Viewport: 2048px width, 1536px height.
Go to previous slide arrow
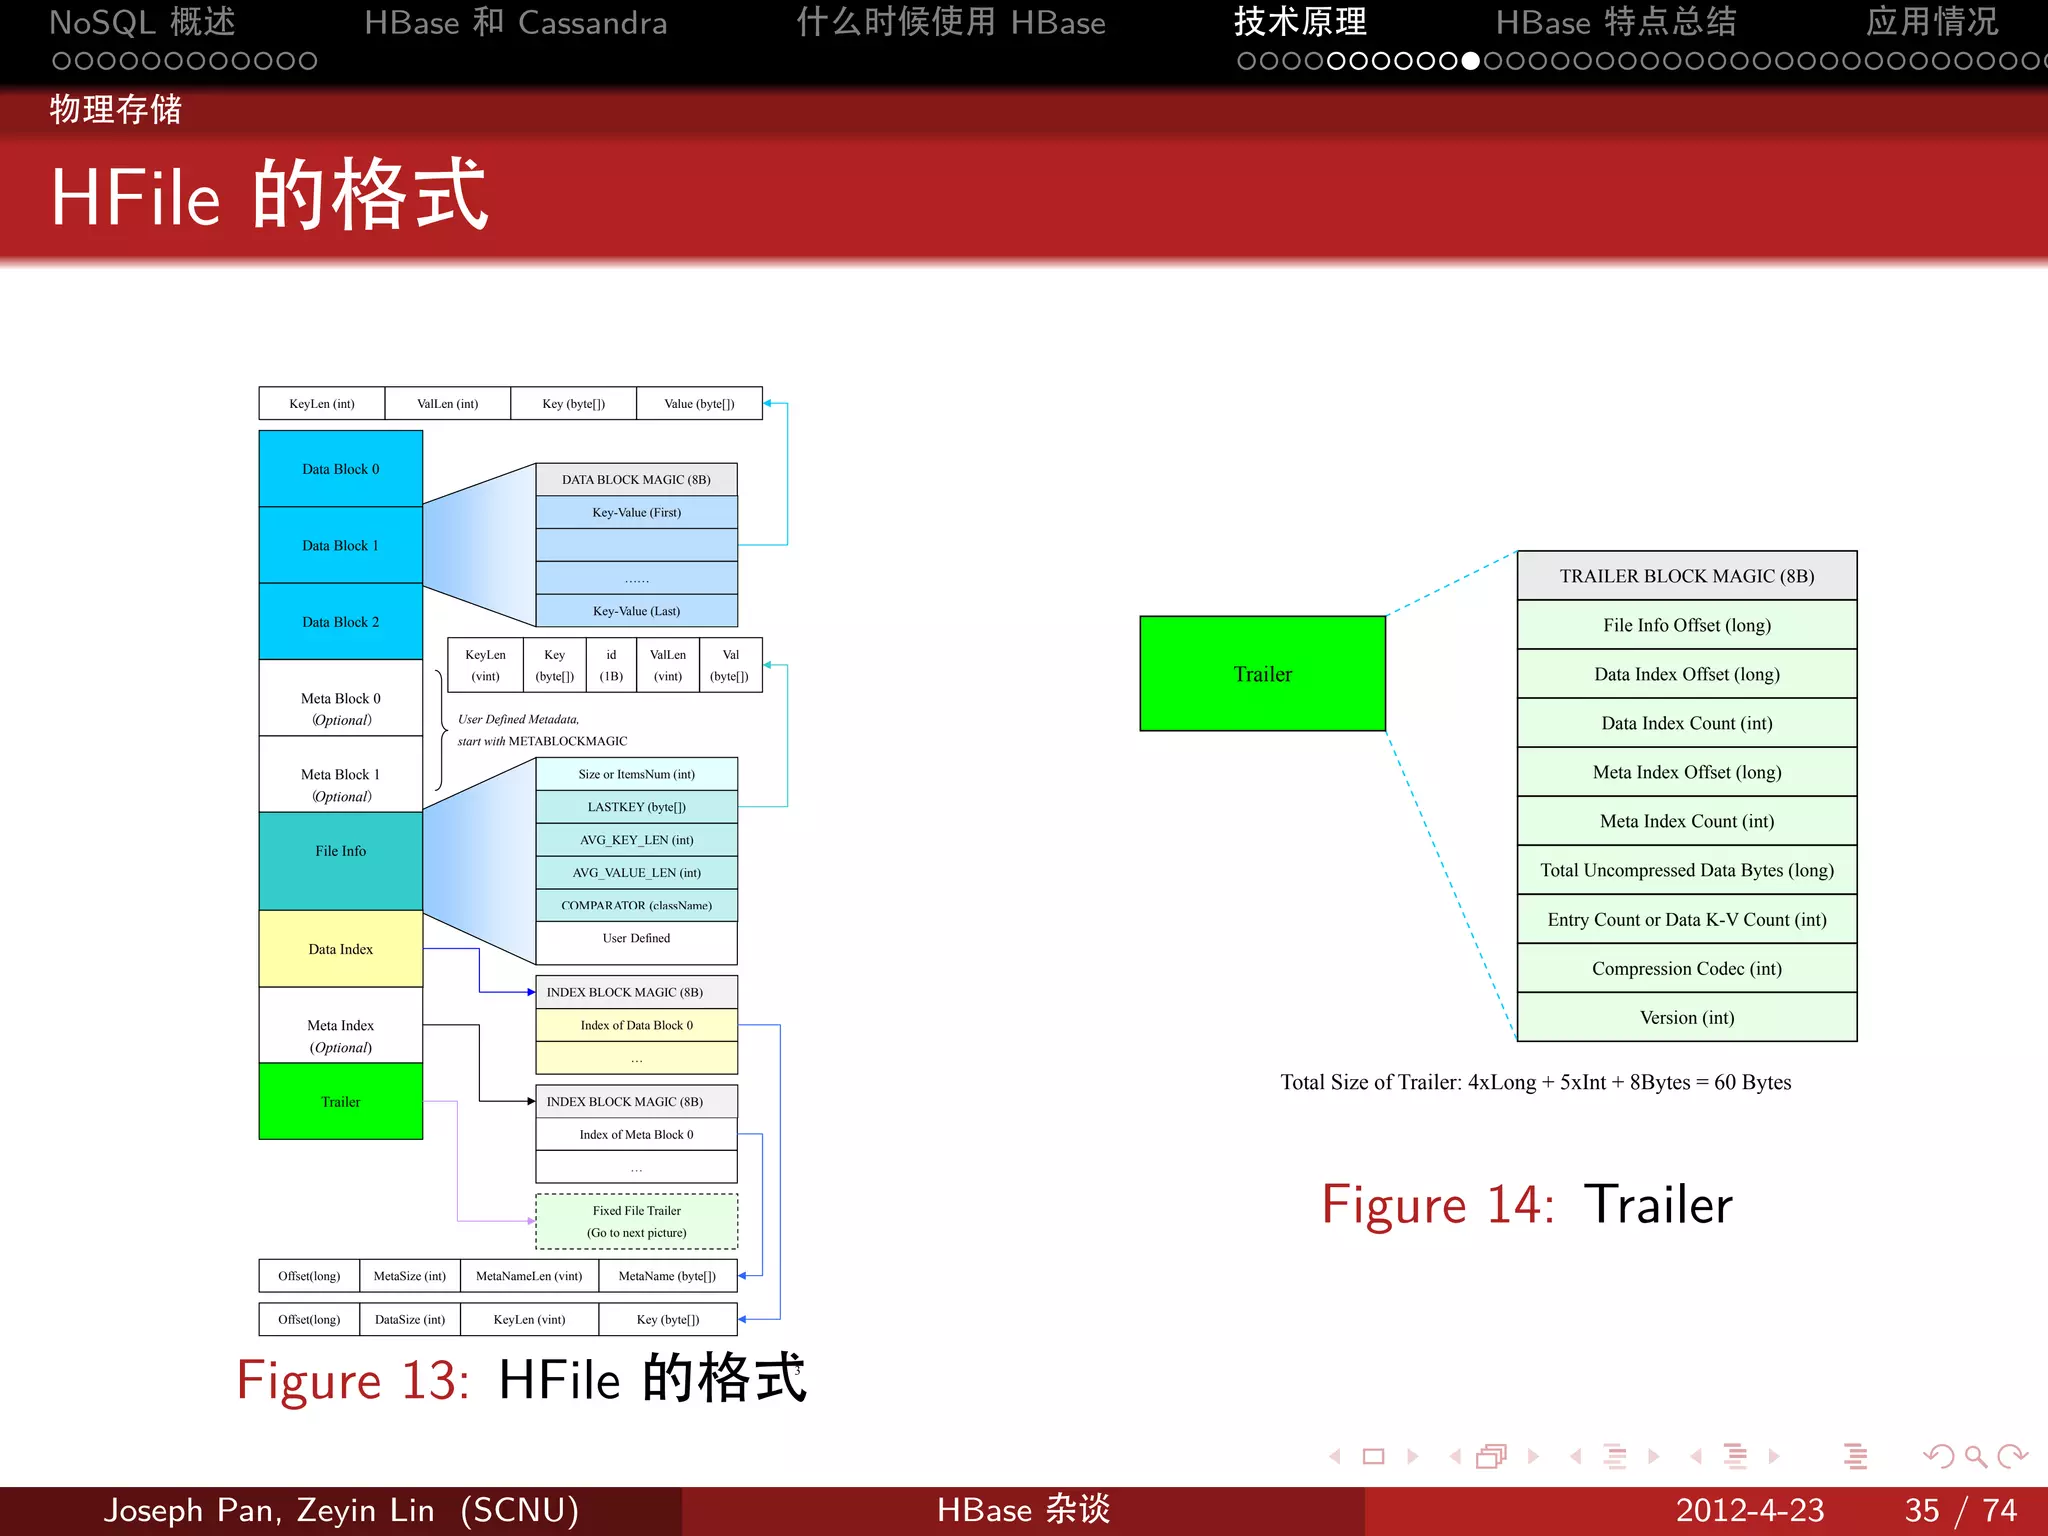click(x=1335, y=1456)
